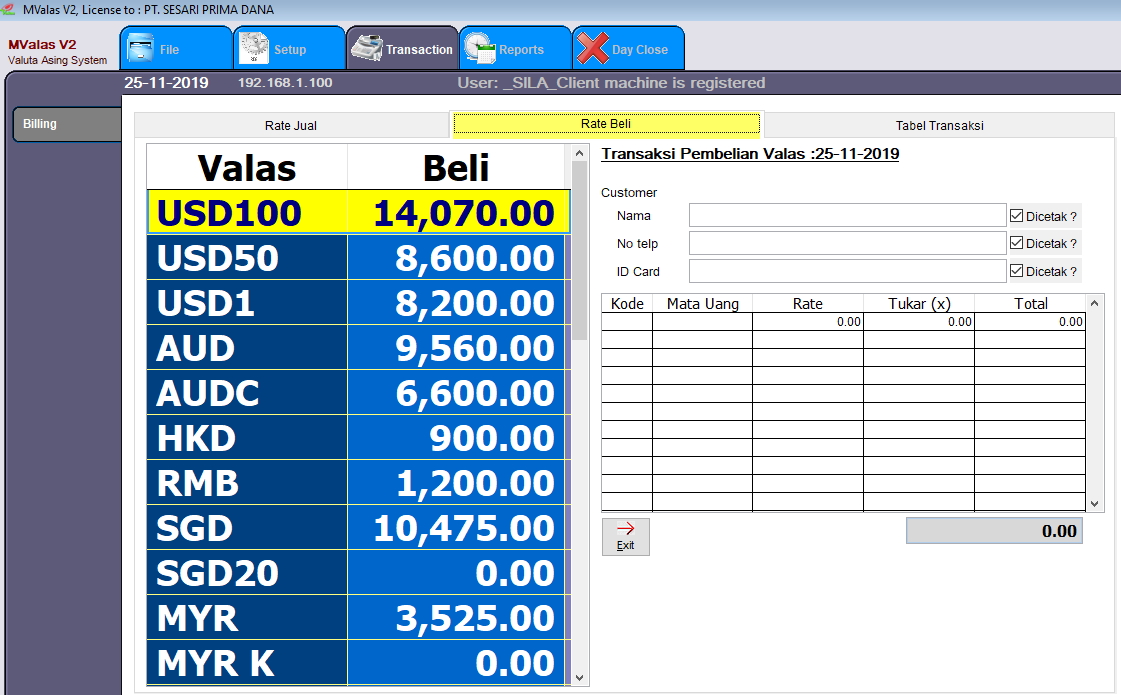Select the Transaction cash register icon
Screen dimensions: 1121x695
tap(367, 48)
